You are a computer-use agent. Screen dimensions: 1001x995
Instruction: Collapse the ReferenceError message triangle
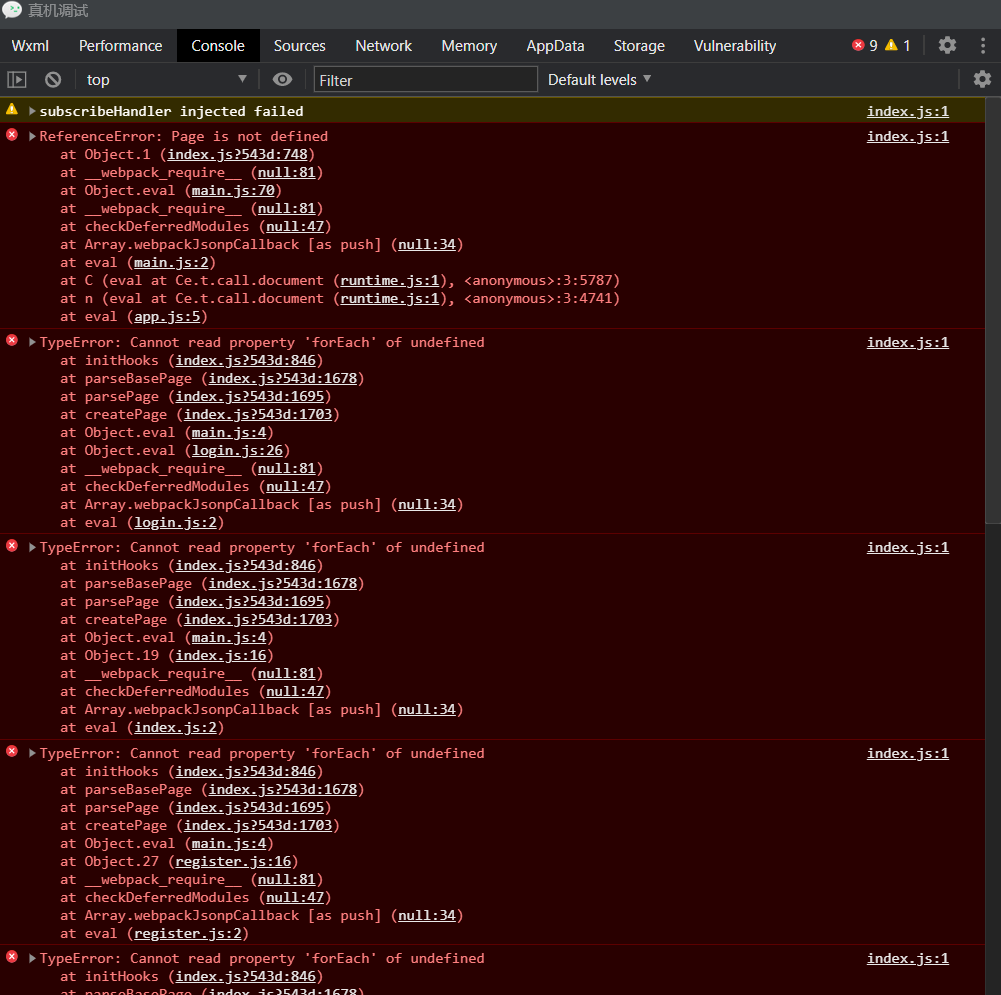pyautogui.click(x=31, y=136)
